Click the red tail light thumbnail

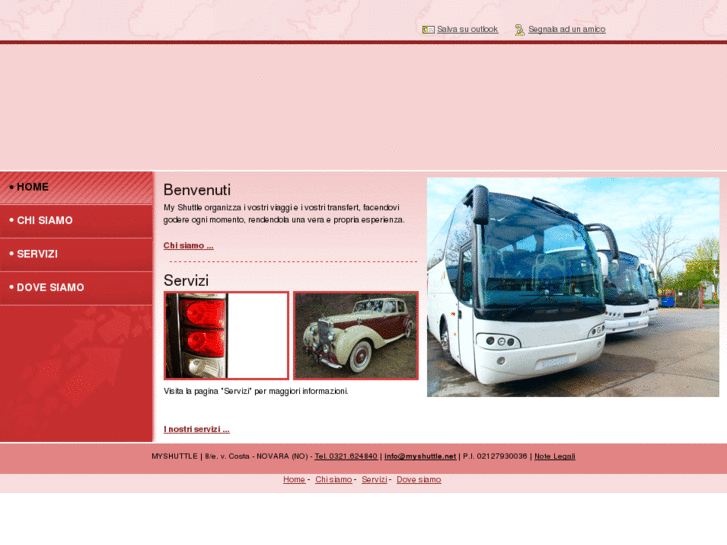(226, 335)
